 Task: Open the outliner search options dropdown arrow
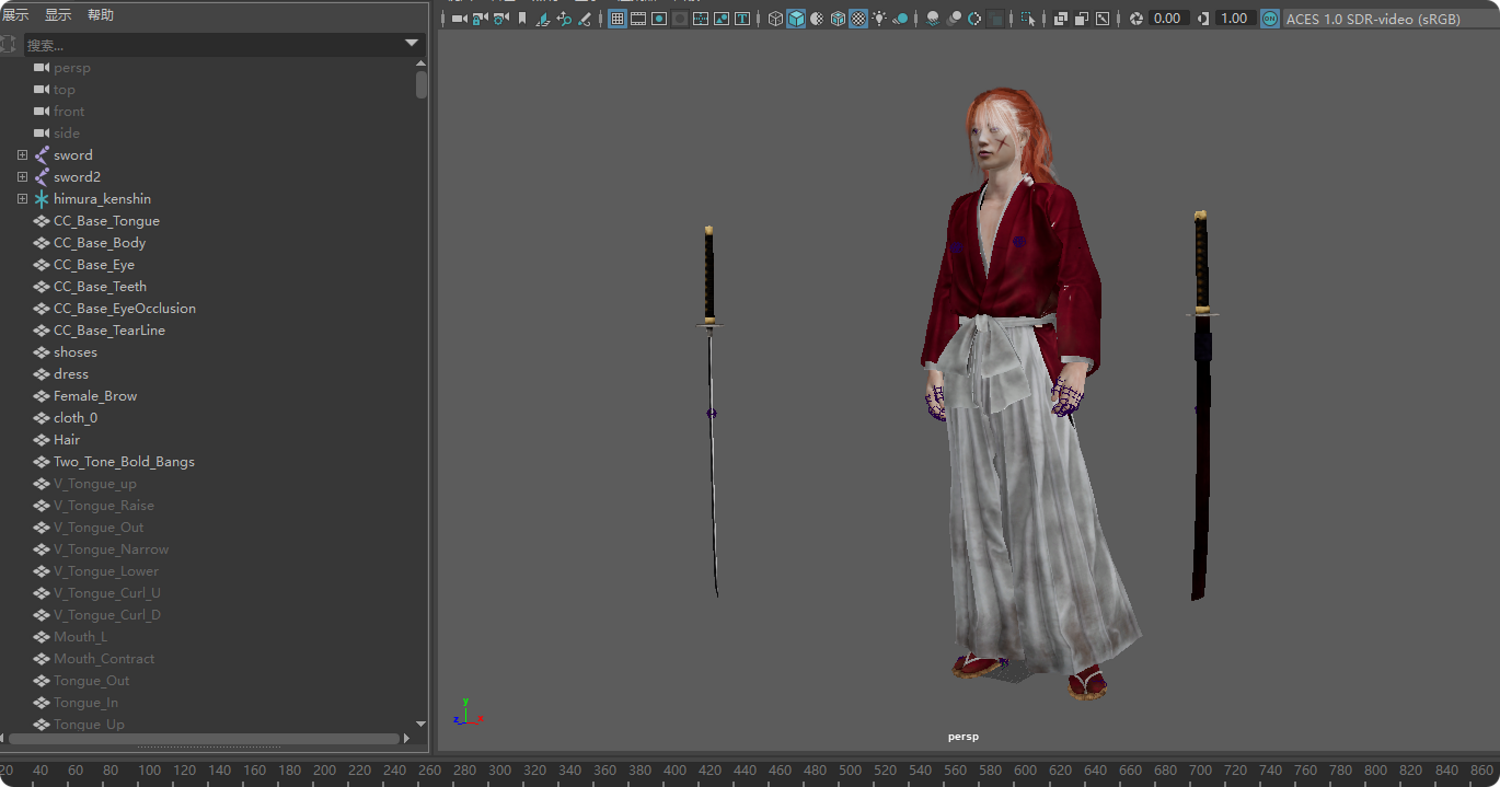click(x=411, y=43)
